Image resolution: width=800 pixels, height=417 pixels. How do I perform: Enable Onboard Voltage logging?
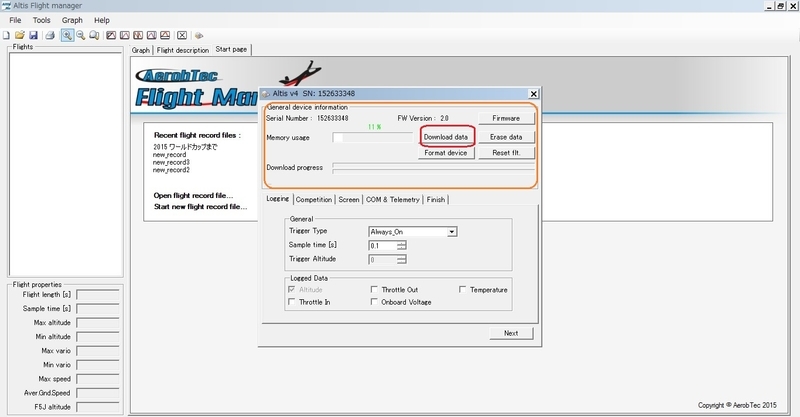click(x=374, y=302)
